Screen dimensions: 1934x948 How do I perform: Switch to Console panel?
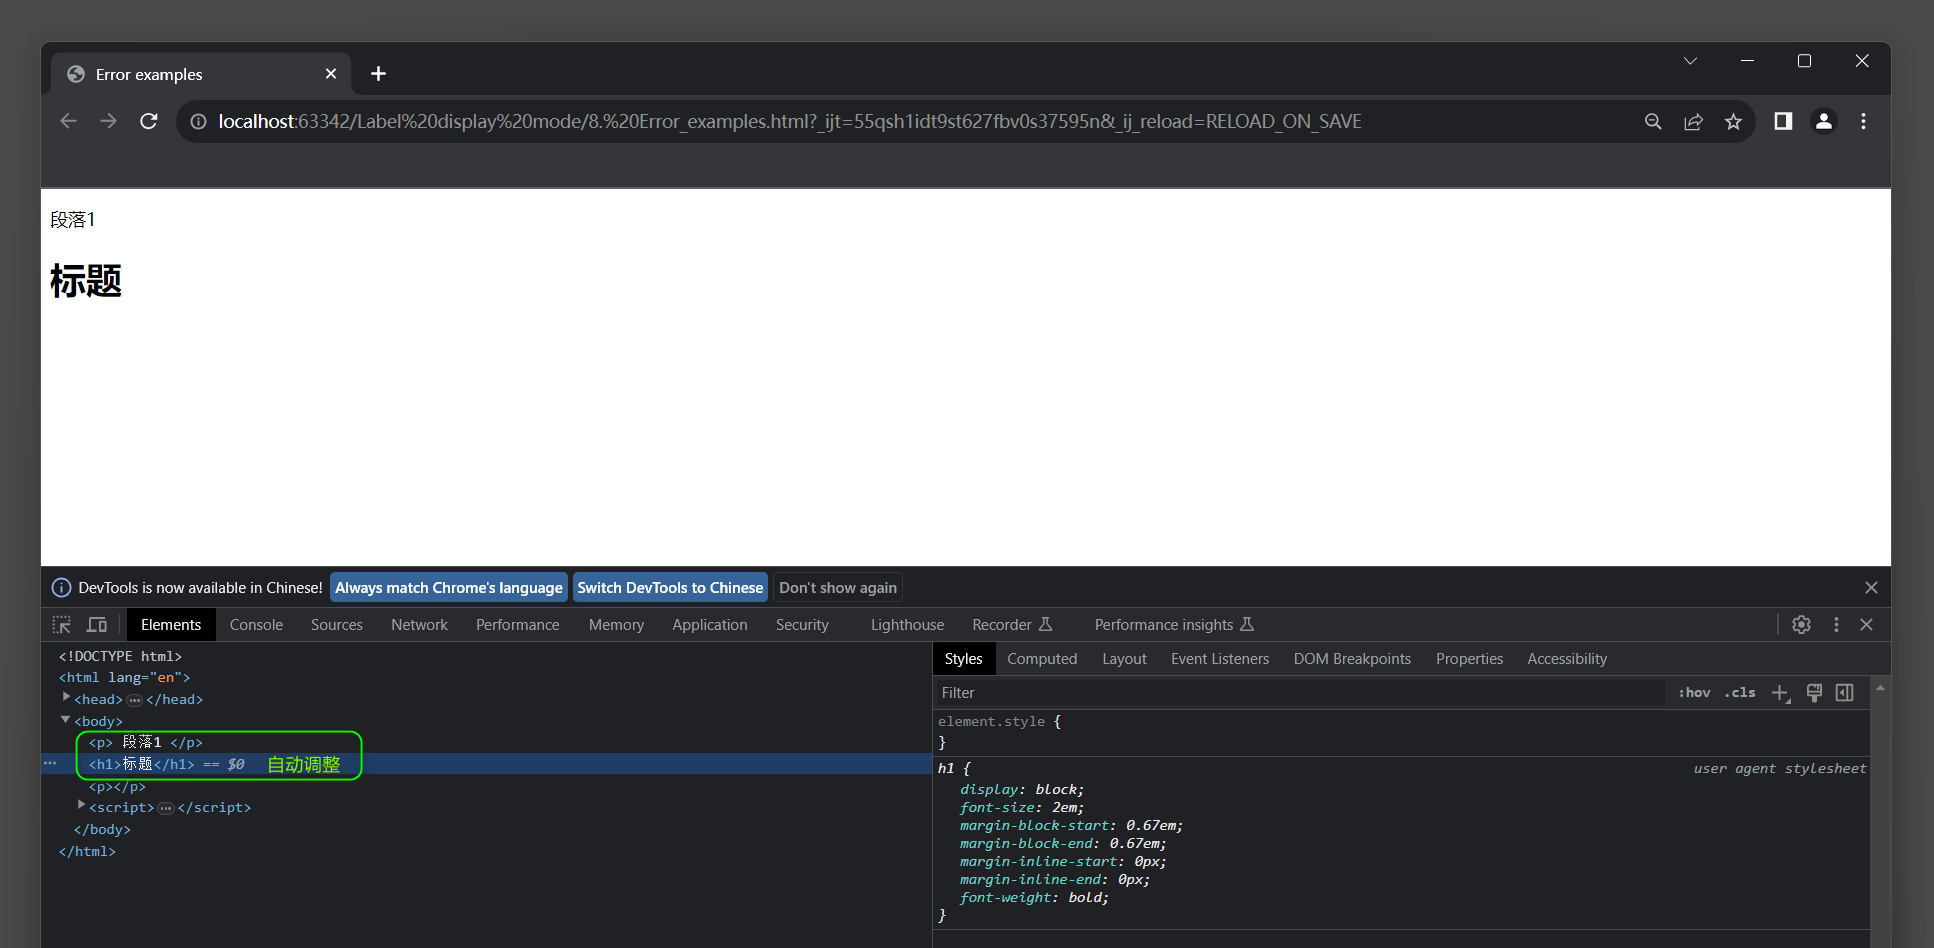click(x=256, y=625)
